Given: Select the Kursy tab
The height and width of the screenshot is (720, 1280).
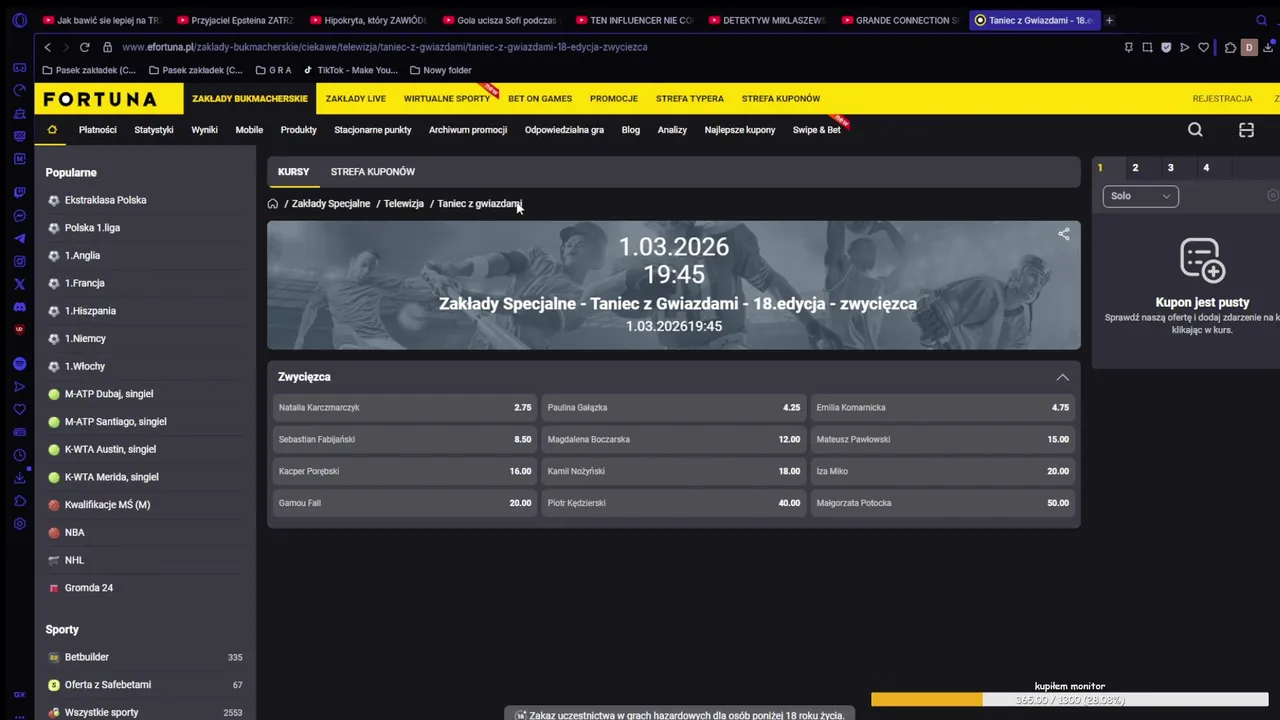Looking at the screenshot, I should coord(293,172).
